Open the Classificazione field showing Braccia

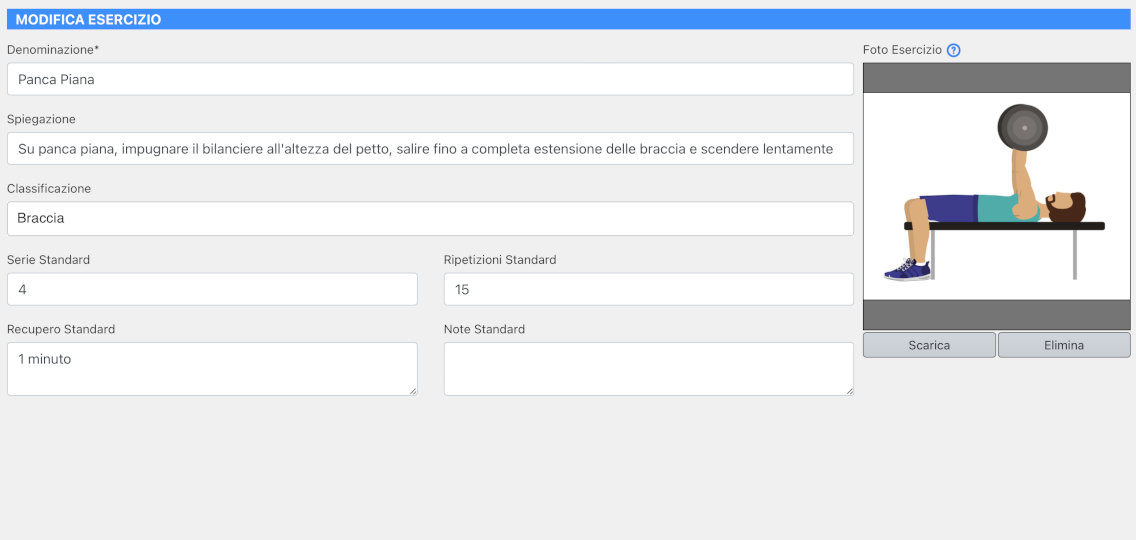click(x=430, y=218)
